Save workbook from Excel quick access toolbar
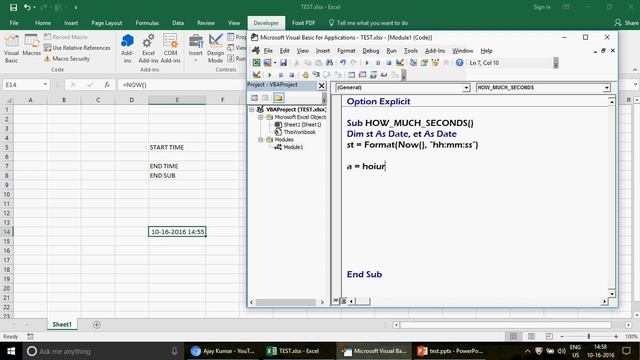This screenshot has width=640, height=360. (x=13, y=7)
